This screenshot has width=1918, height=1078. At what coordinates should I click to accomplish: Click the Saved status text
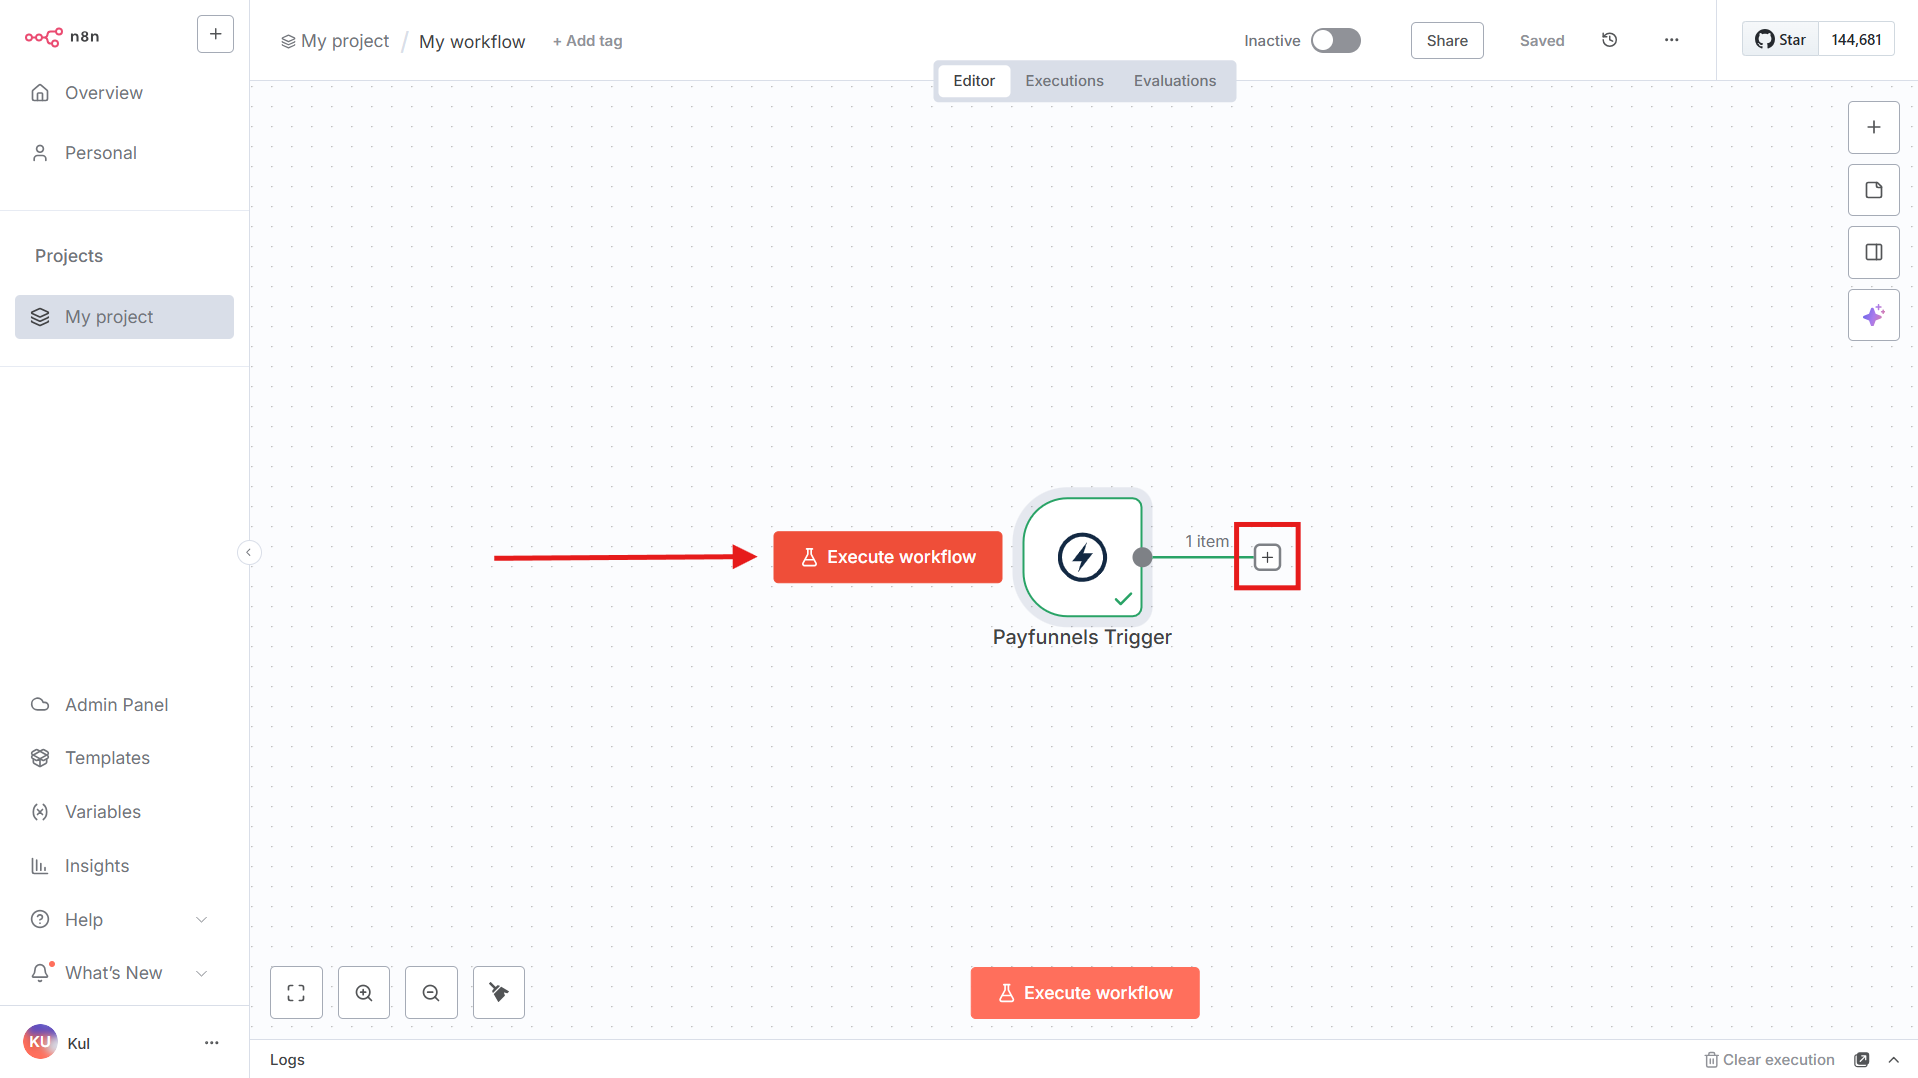1542,41
